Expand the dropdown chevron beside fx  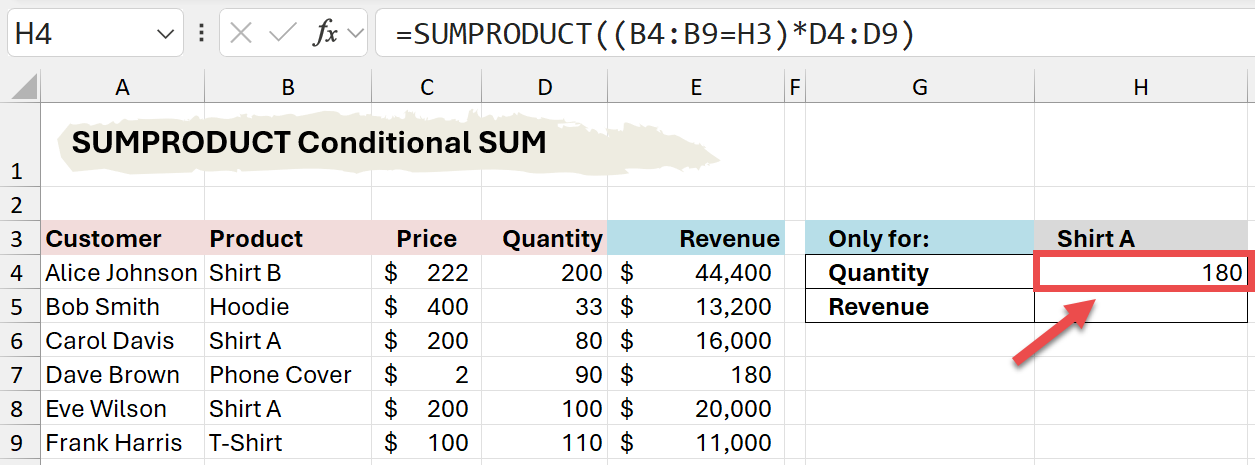click(355, 34)
